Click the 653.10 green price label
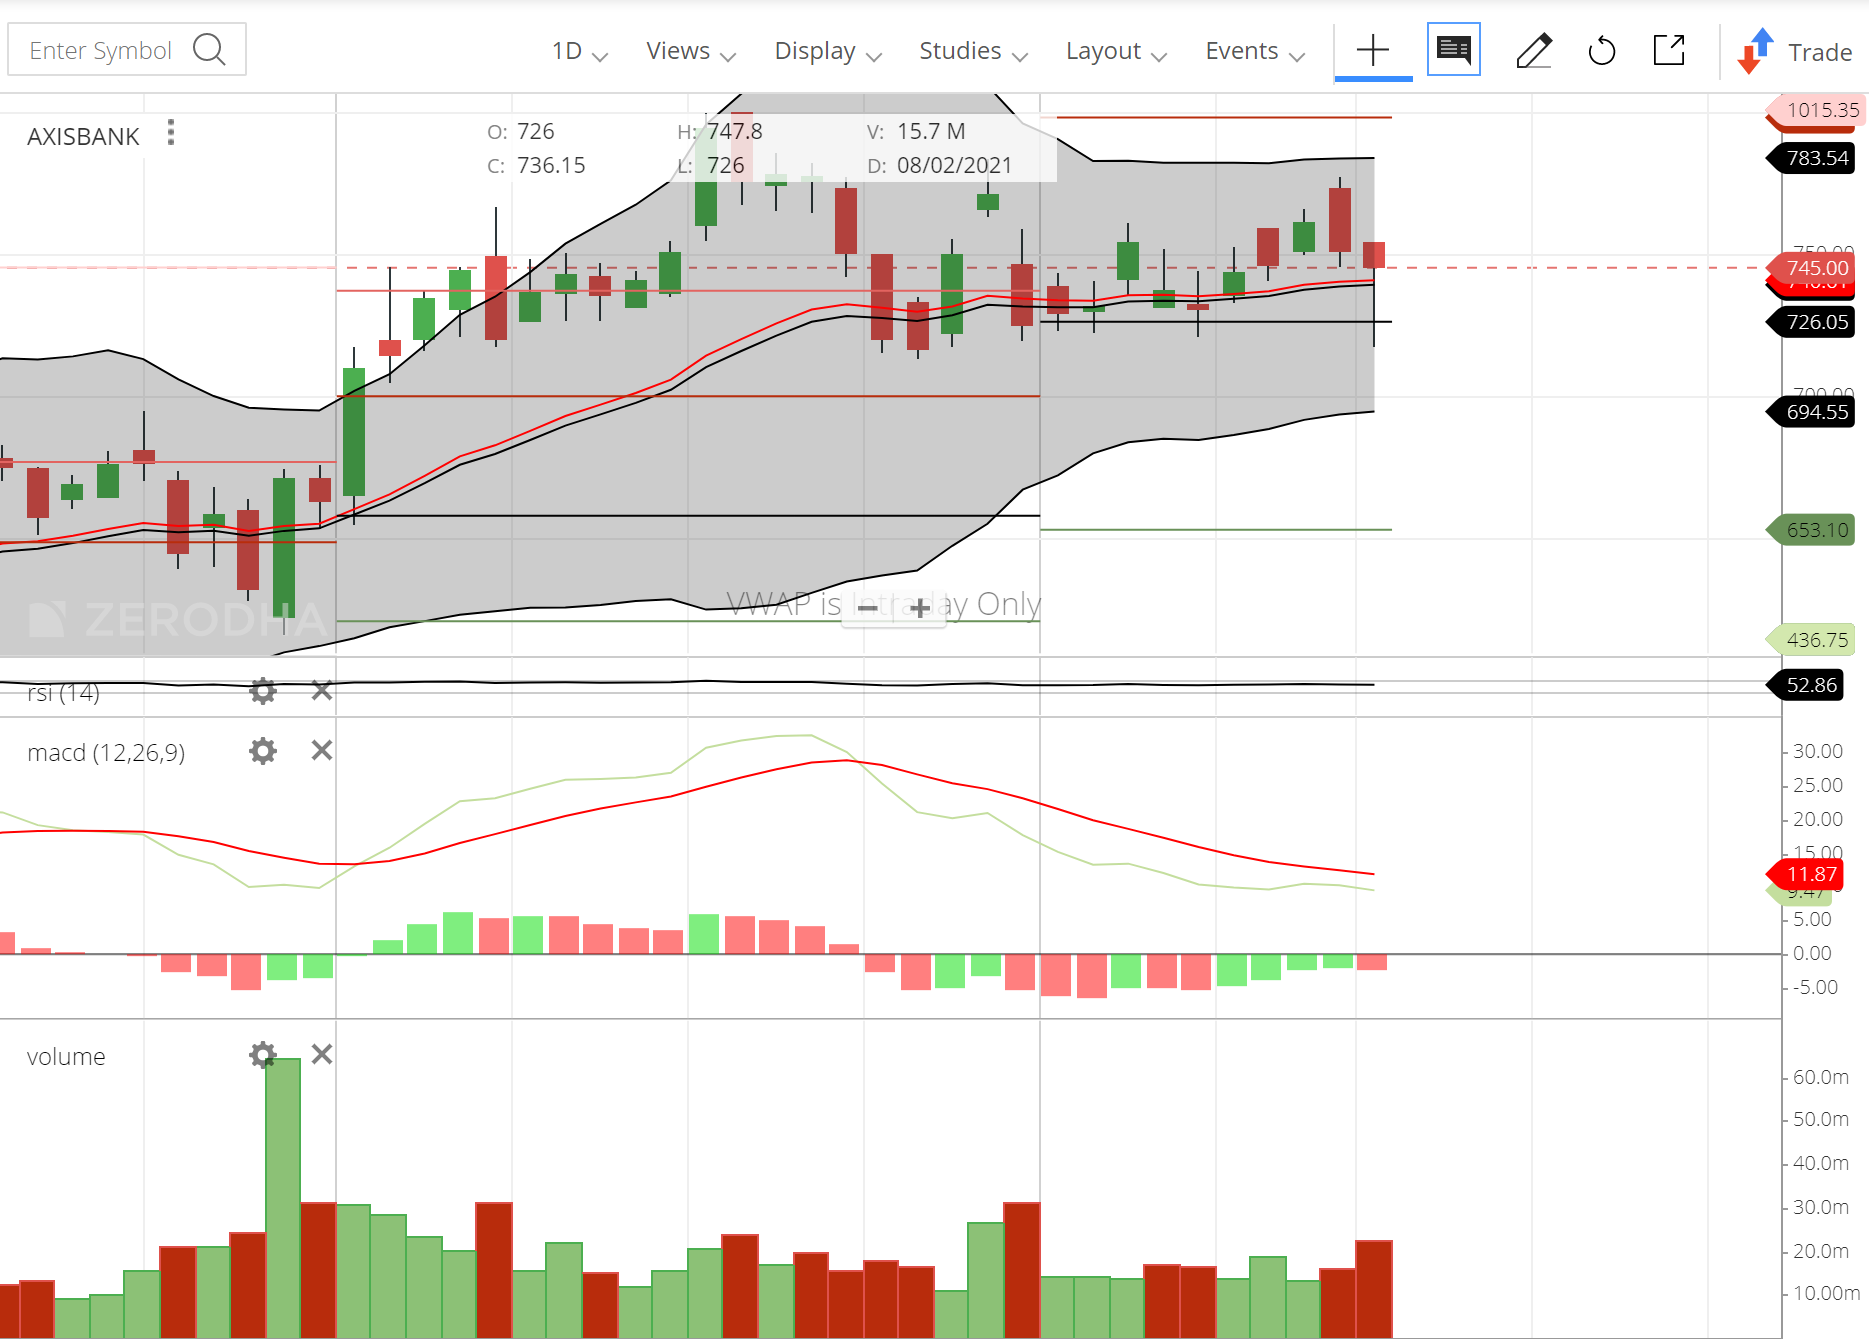Viewport: 1869px width, 1339px height. click(x=1812, y=530)
